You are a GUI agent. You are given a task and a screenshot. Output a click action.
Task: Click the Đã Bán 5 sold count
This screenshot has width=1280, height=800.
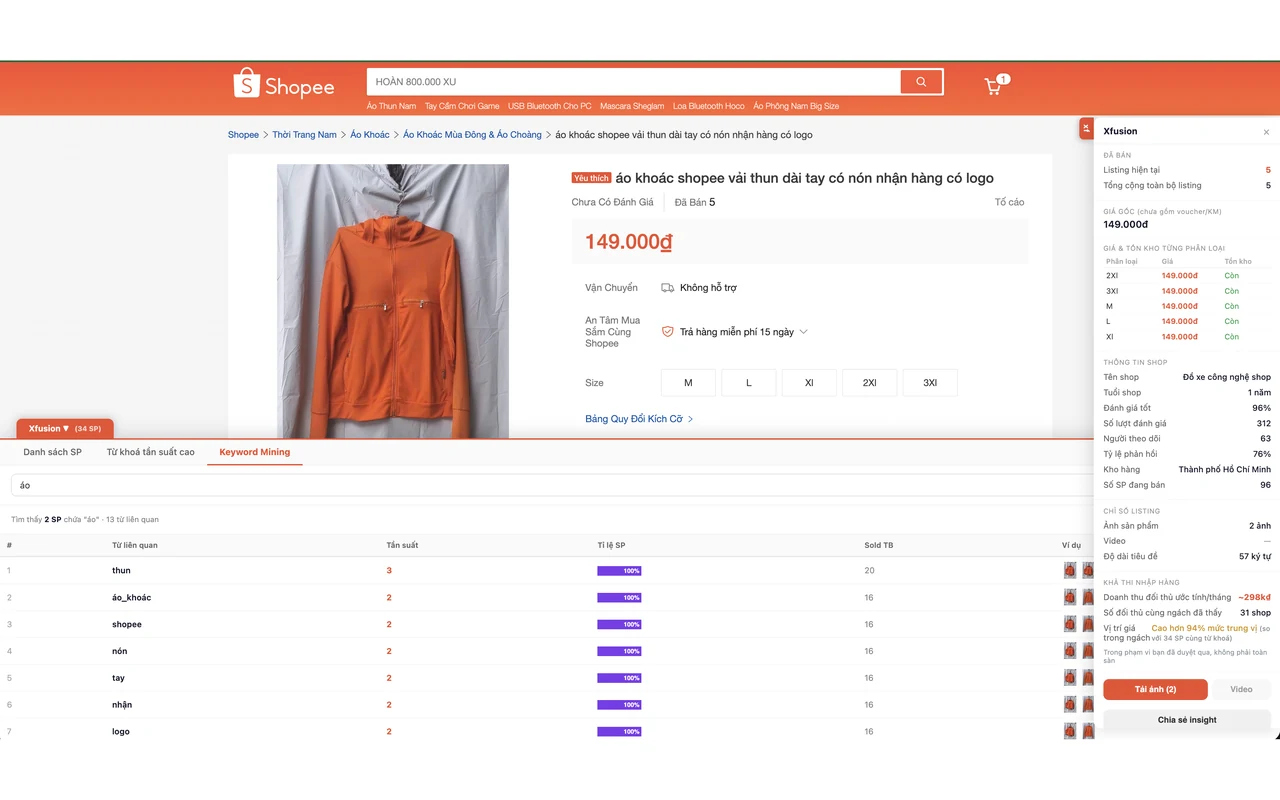(695, 202)
